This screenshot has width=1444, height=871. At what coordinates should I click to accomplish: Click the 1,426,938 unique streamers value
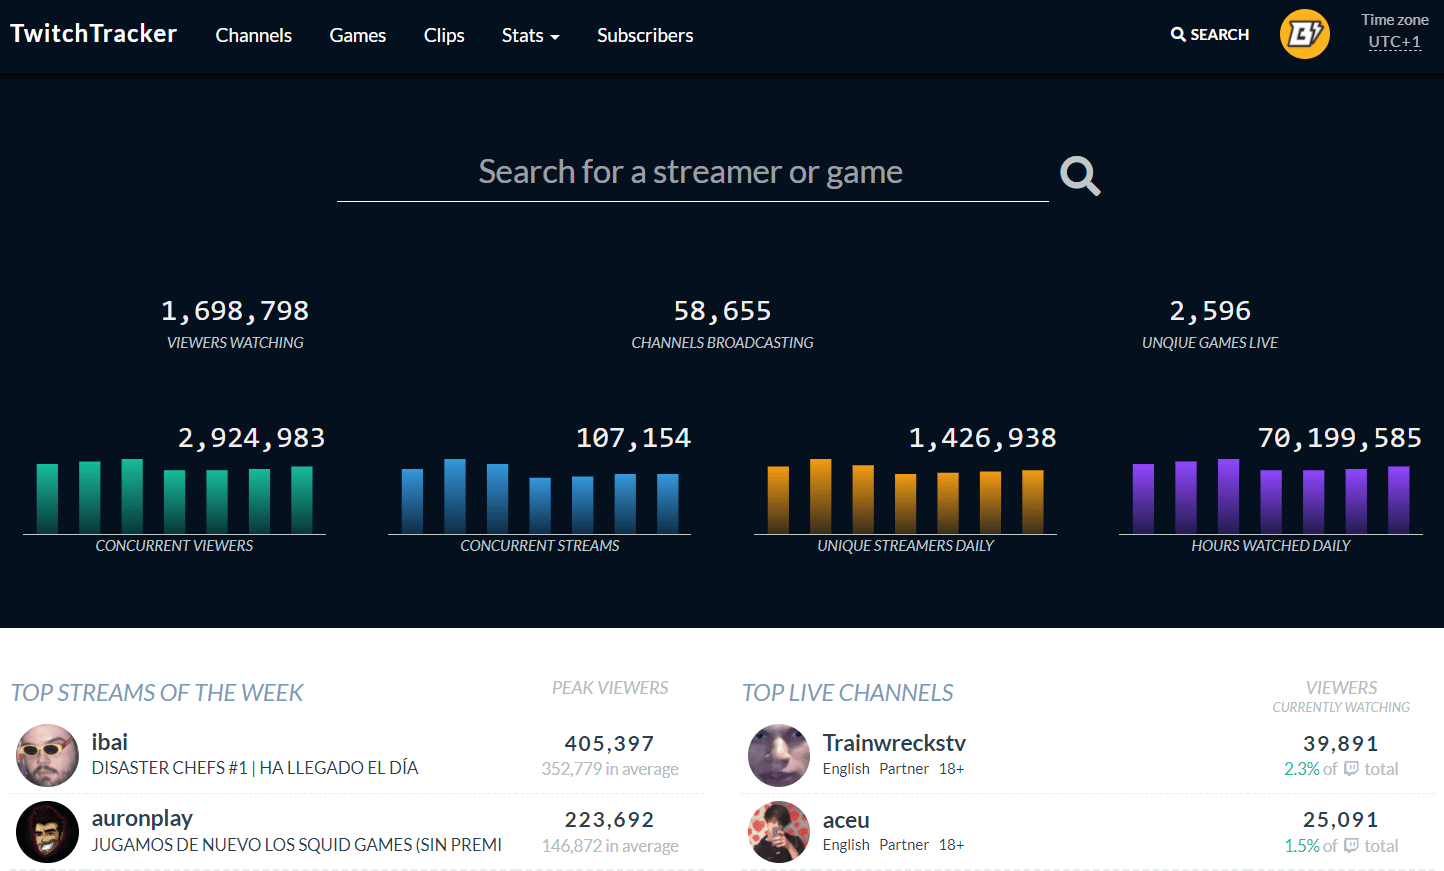click(982, 438)
